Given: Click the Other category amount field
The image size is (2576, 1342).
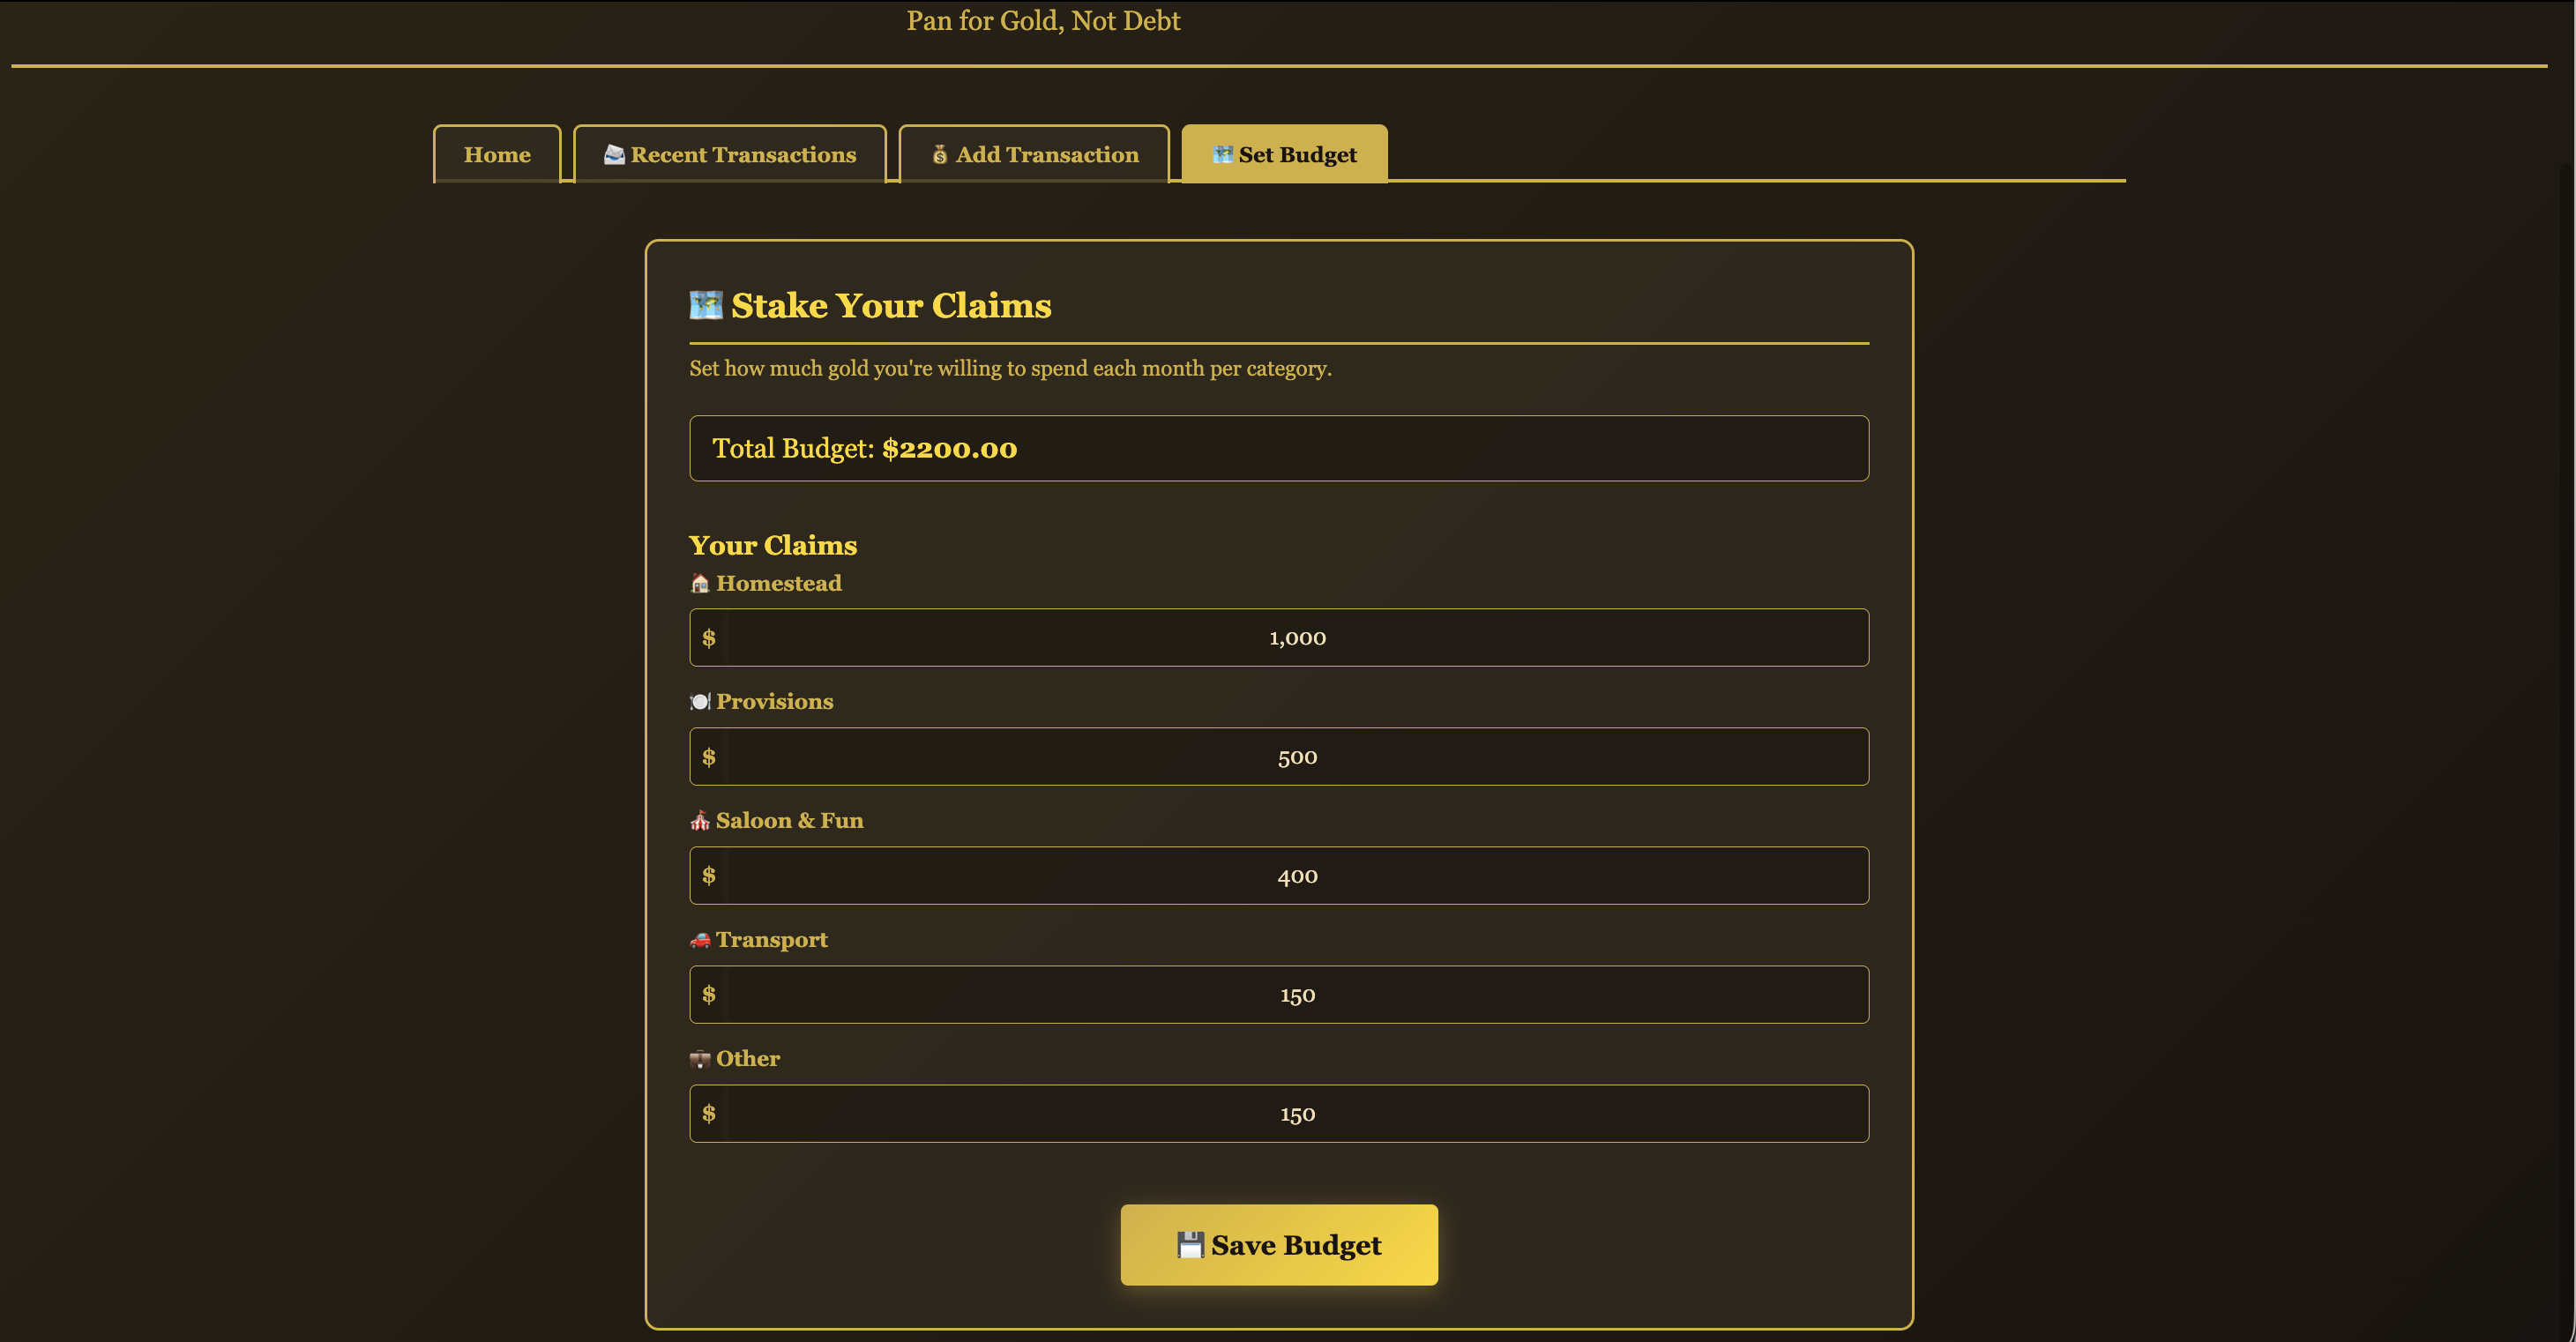Looking at the screenshot, I should (1296, 1114).
